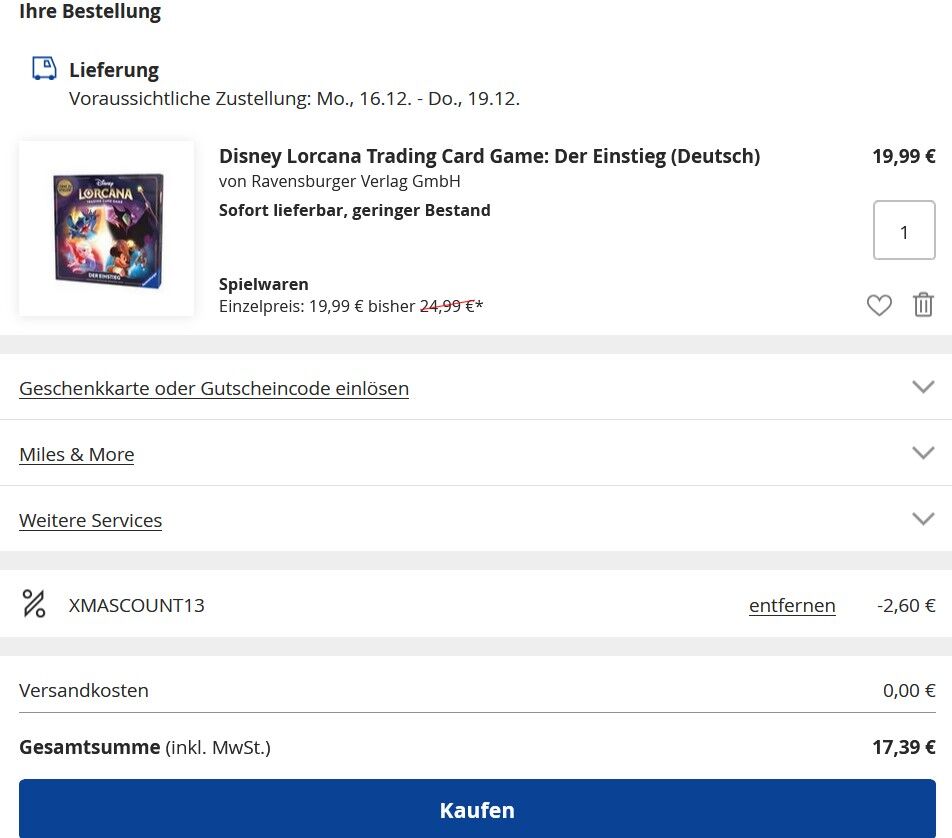Click the XMASCOUNT13 coupon code label
Image resolution: width=952 pixels, height=838 pixels.
[x=137, y=605]
